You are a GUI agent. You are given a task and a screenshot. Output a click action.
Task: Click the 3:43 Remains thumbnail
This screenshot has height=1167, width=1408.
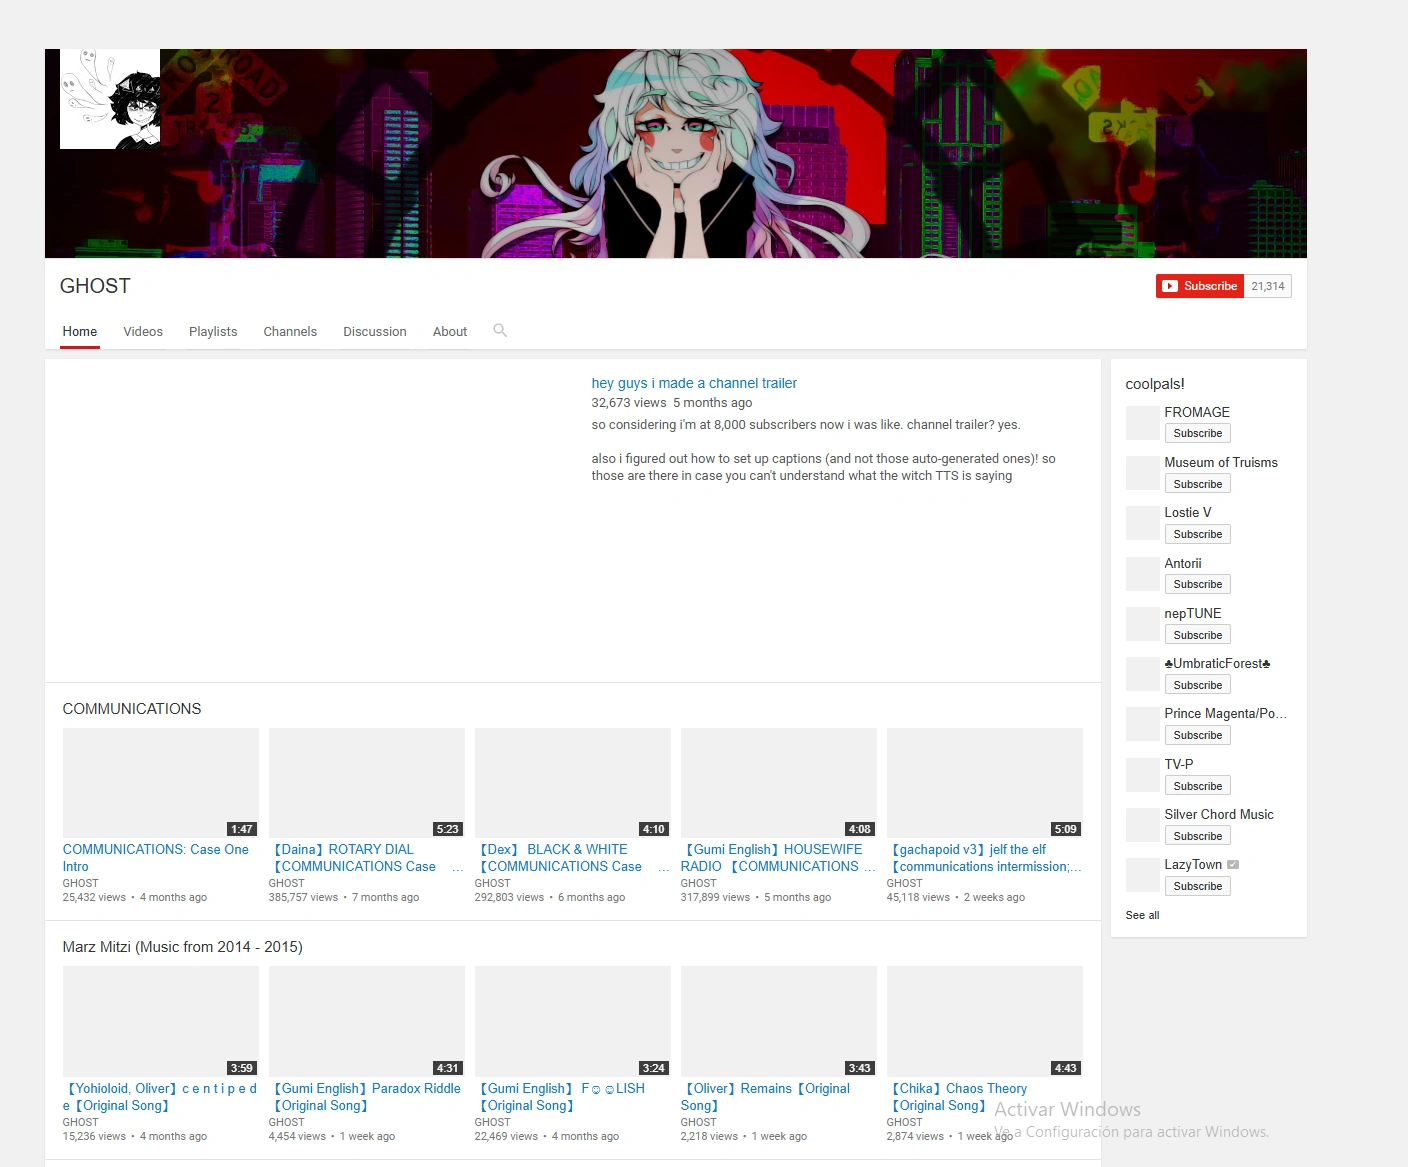[779, 1021]
